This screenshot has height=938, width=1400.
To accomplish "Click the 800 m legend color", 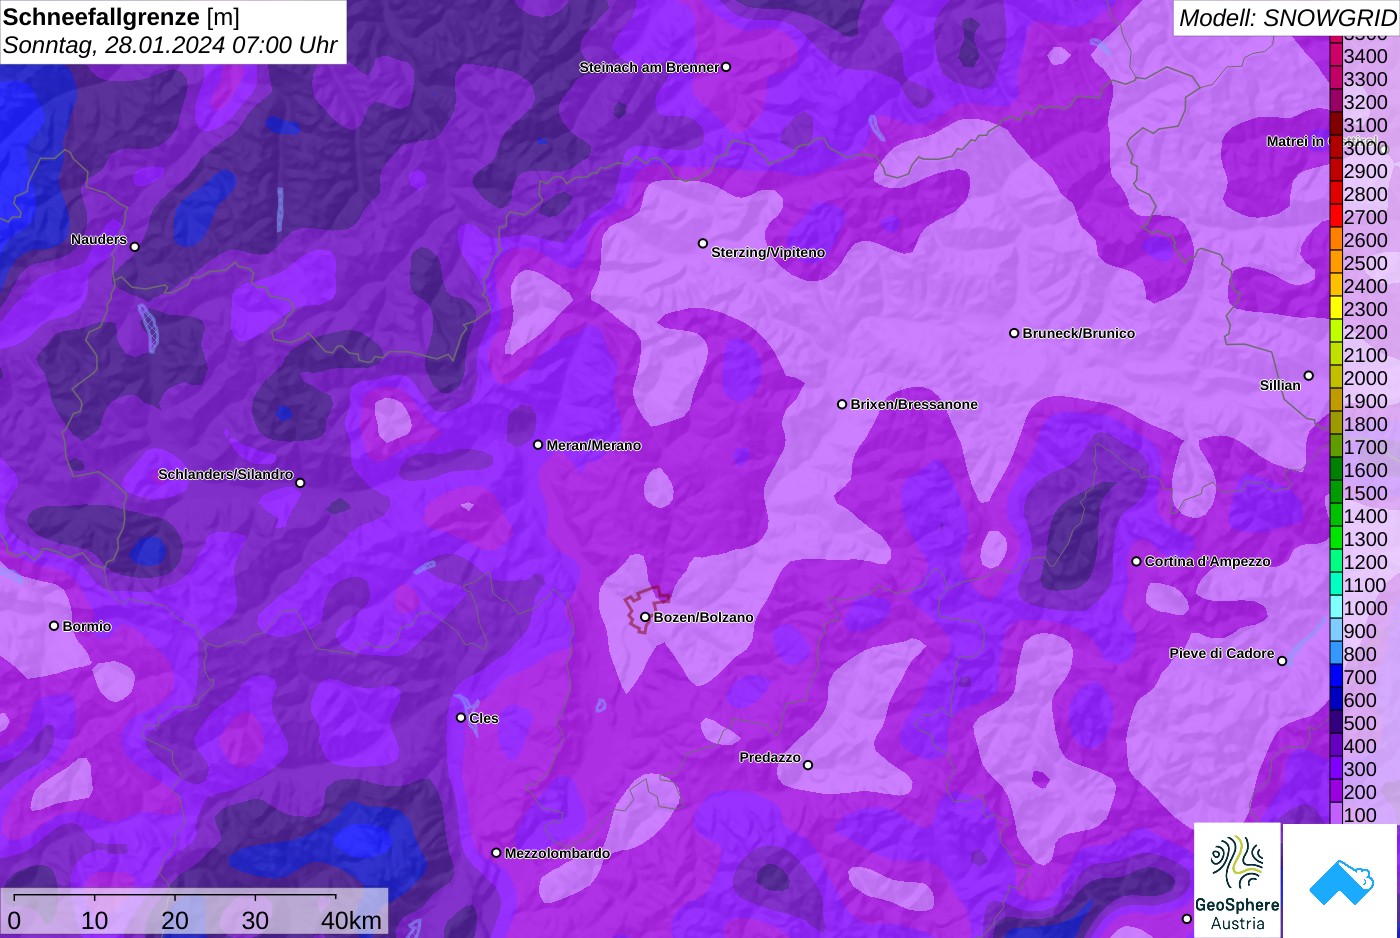I will click(x=1335, y=653).
